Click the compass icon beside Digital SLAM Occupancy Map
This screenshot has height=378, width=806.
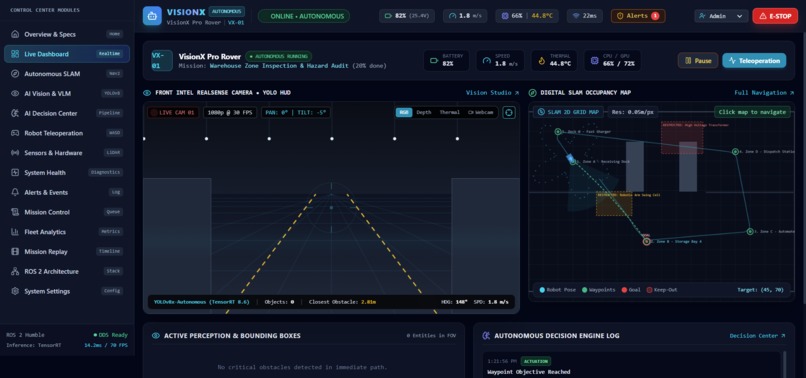[x=533, y=93]
